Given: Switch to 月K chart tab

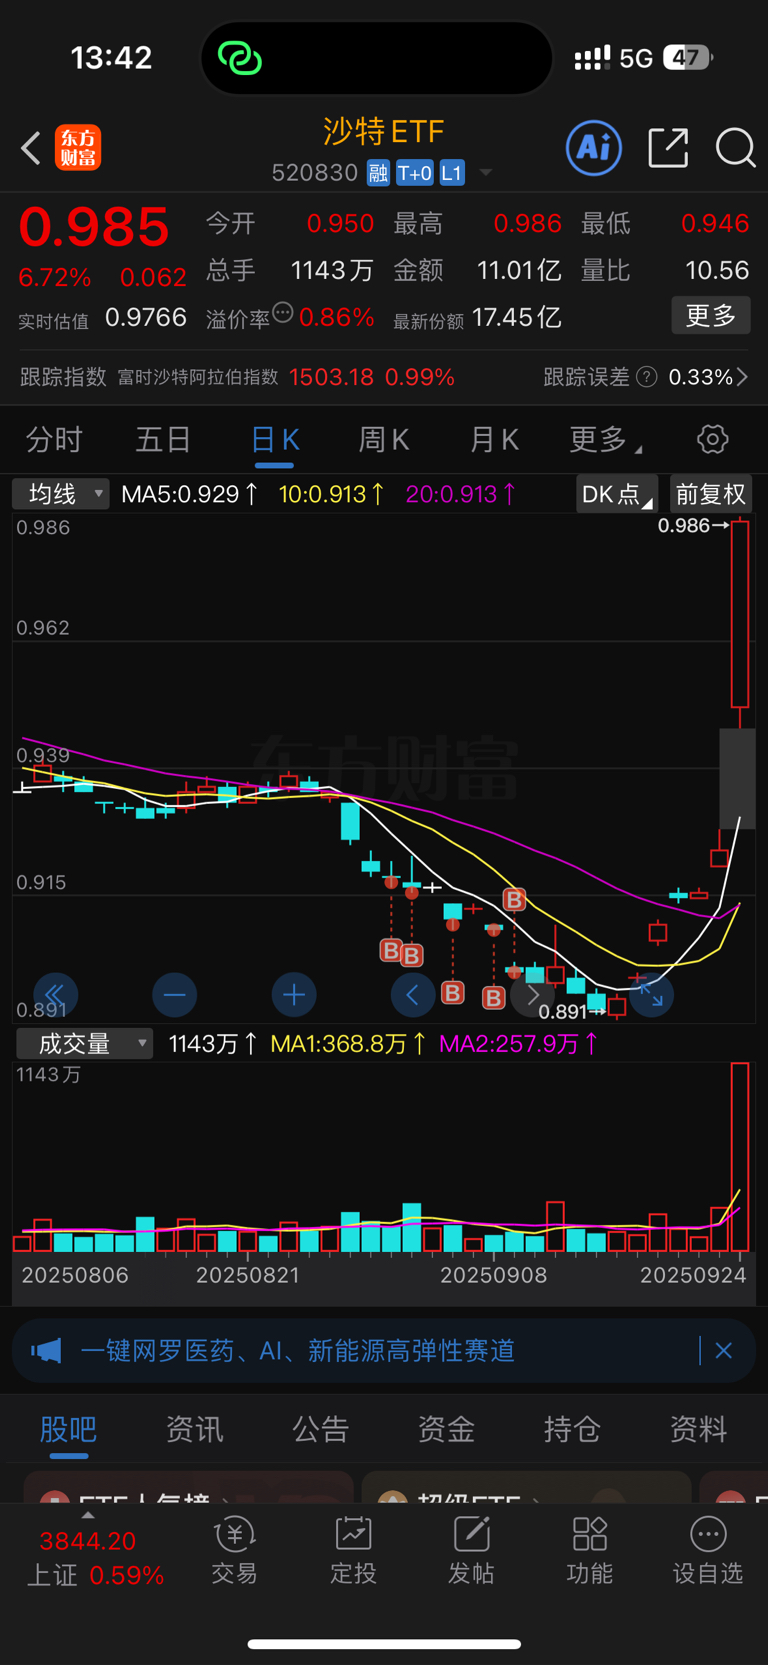Looking at the screenshot, I should [494, 439].
